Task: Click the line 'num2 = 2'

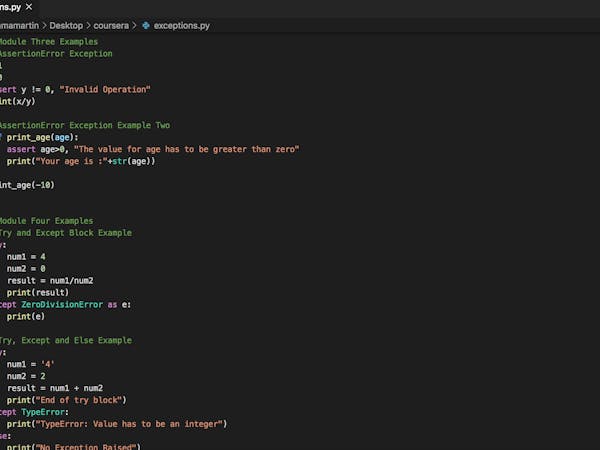Action: pyautogui.click(x=26, y=376)
